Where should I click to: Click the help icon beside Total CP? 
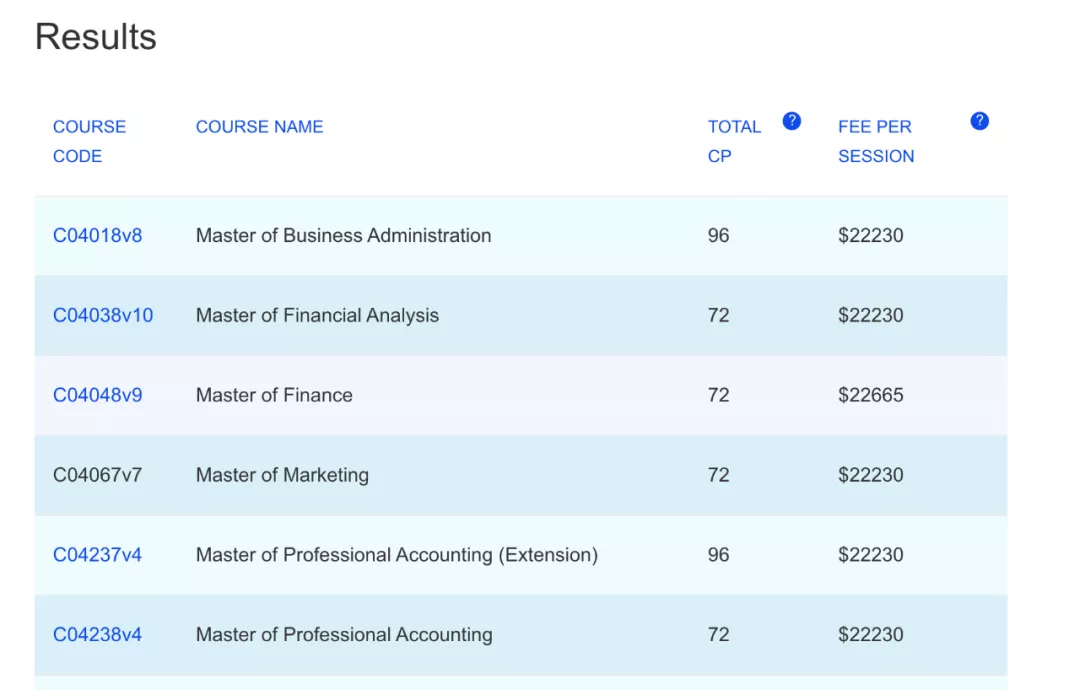791,121
